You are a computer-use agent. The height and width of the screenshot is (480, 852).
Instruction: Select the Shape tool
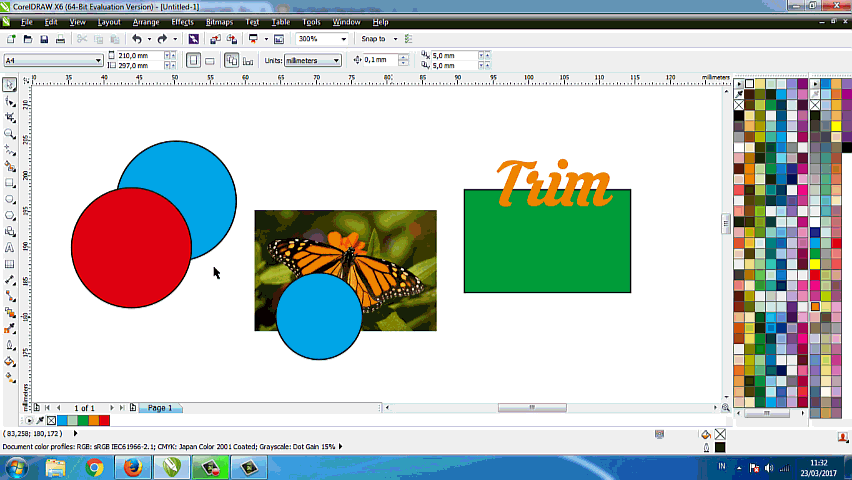tap(10, 101)
